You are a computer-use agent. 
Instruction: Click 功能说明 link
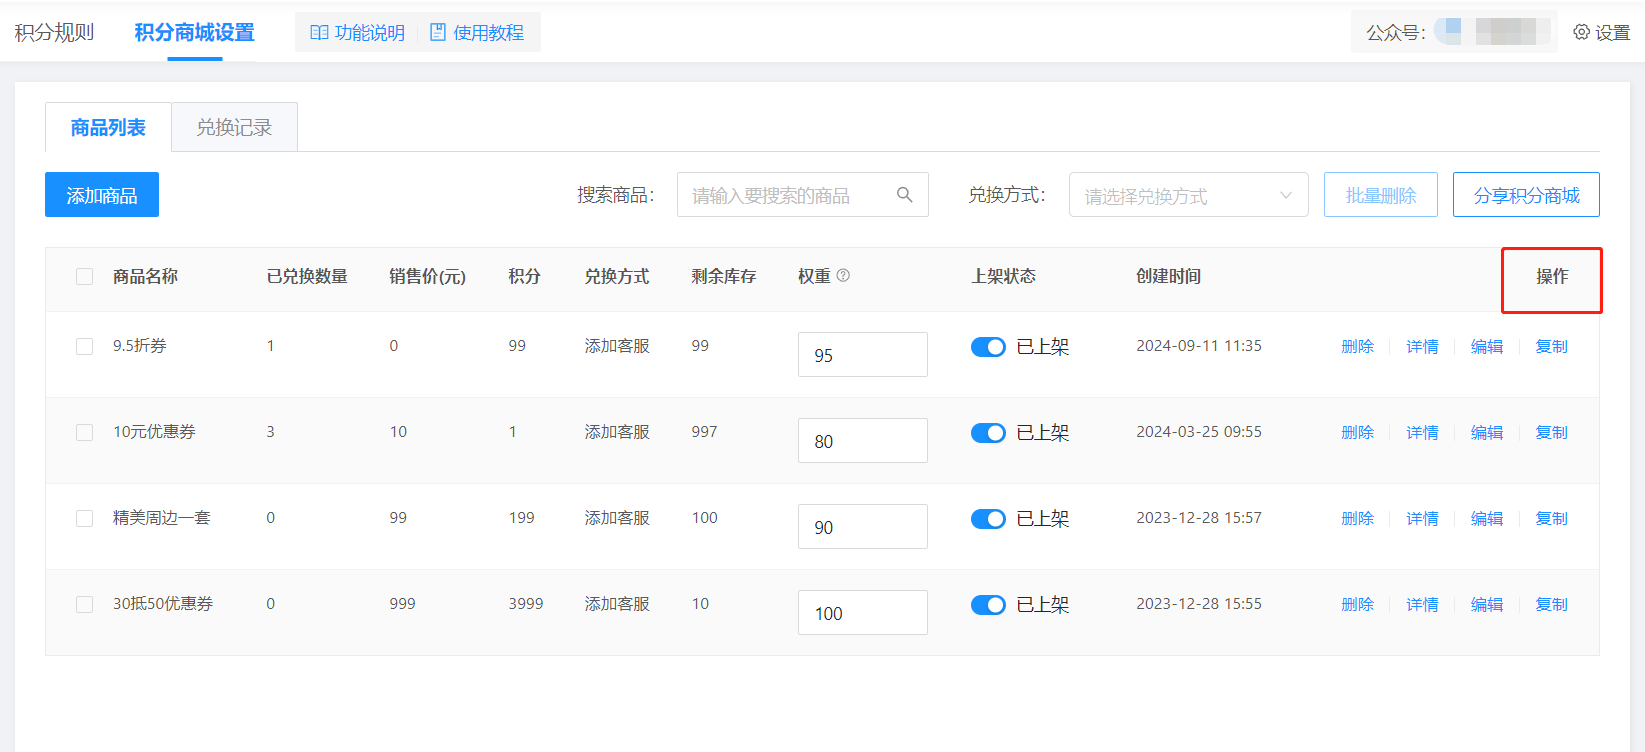[369, 33]
